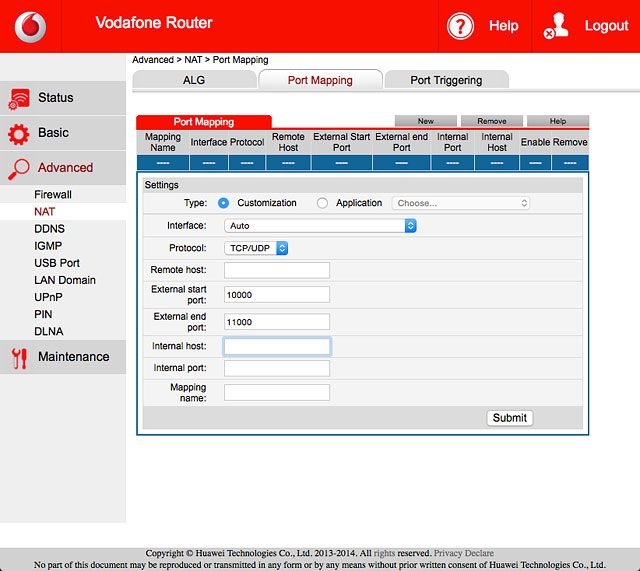640x571 pixels.
Task: Submit the port mapping settings
Action: pyautogui.click(x=510, y=418)
